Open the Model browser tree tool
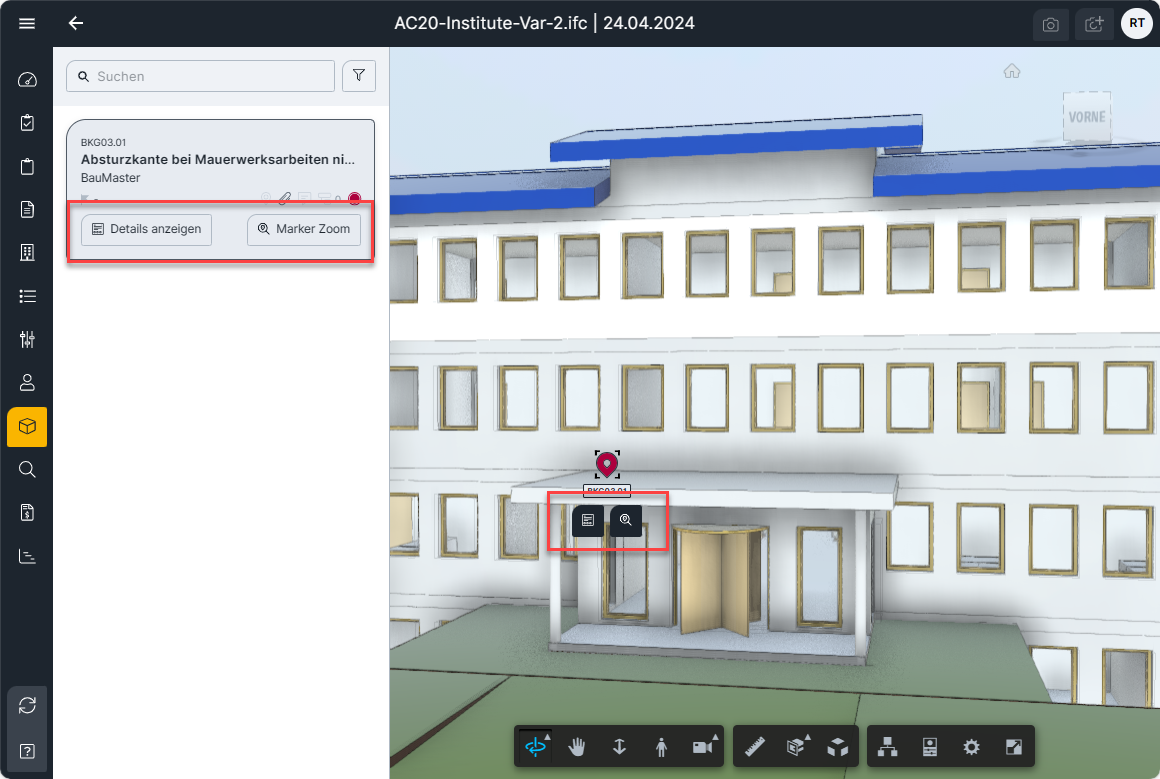The image size is (1160, 779). 888,747
